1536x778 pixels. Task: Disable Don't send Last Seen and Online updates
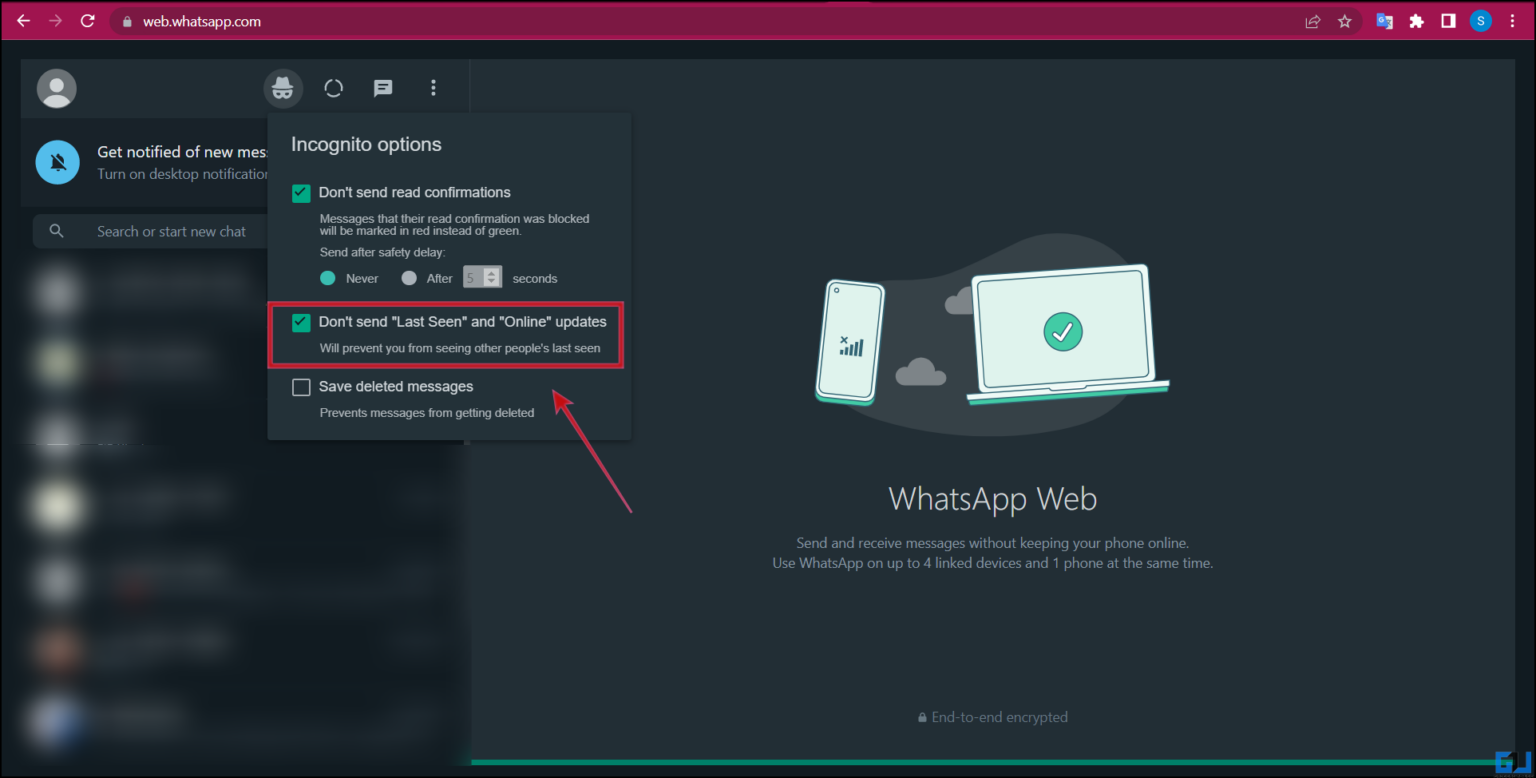(300, 322)
